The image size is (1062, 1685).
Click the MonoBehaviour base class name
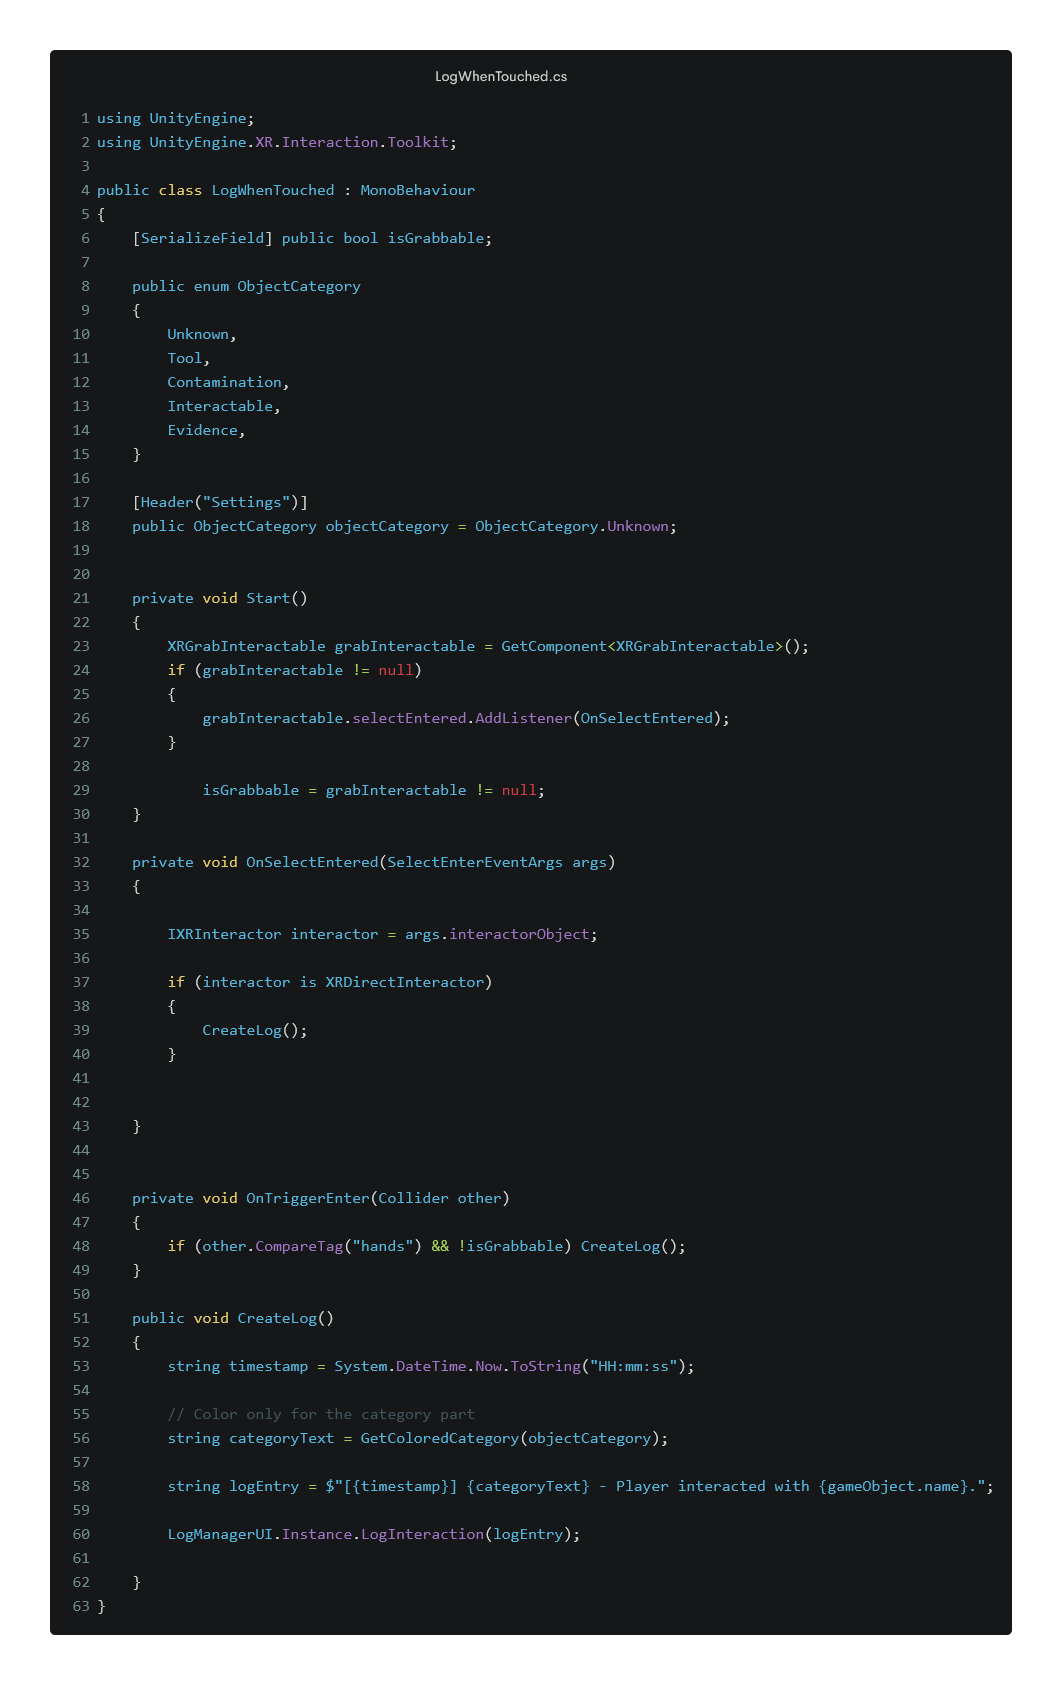pyautogui.click(x=417, y=190)
